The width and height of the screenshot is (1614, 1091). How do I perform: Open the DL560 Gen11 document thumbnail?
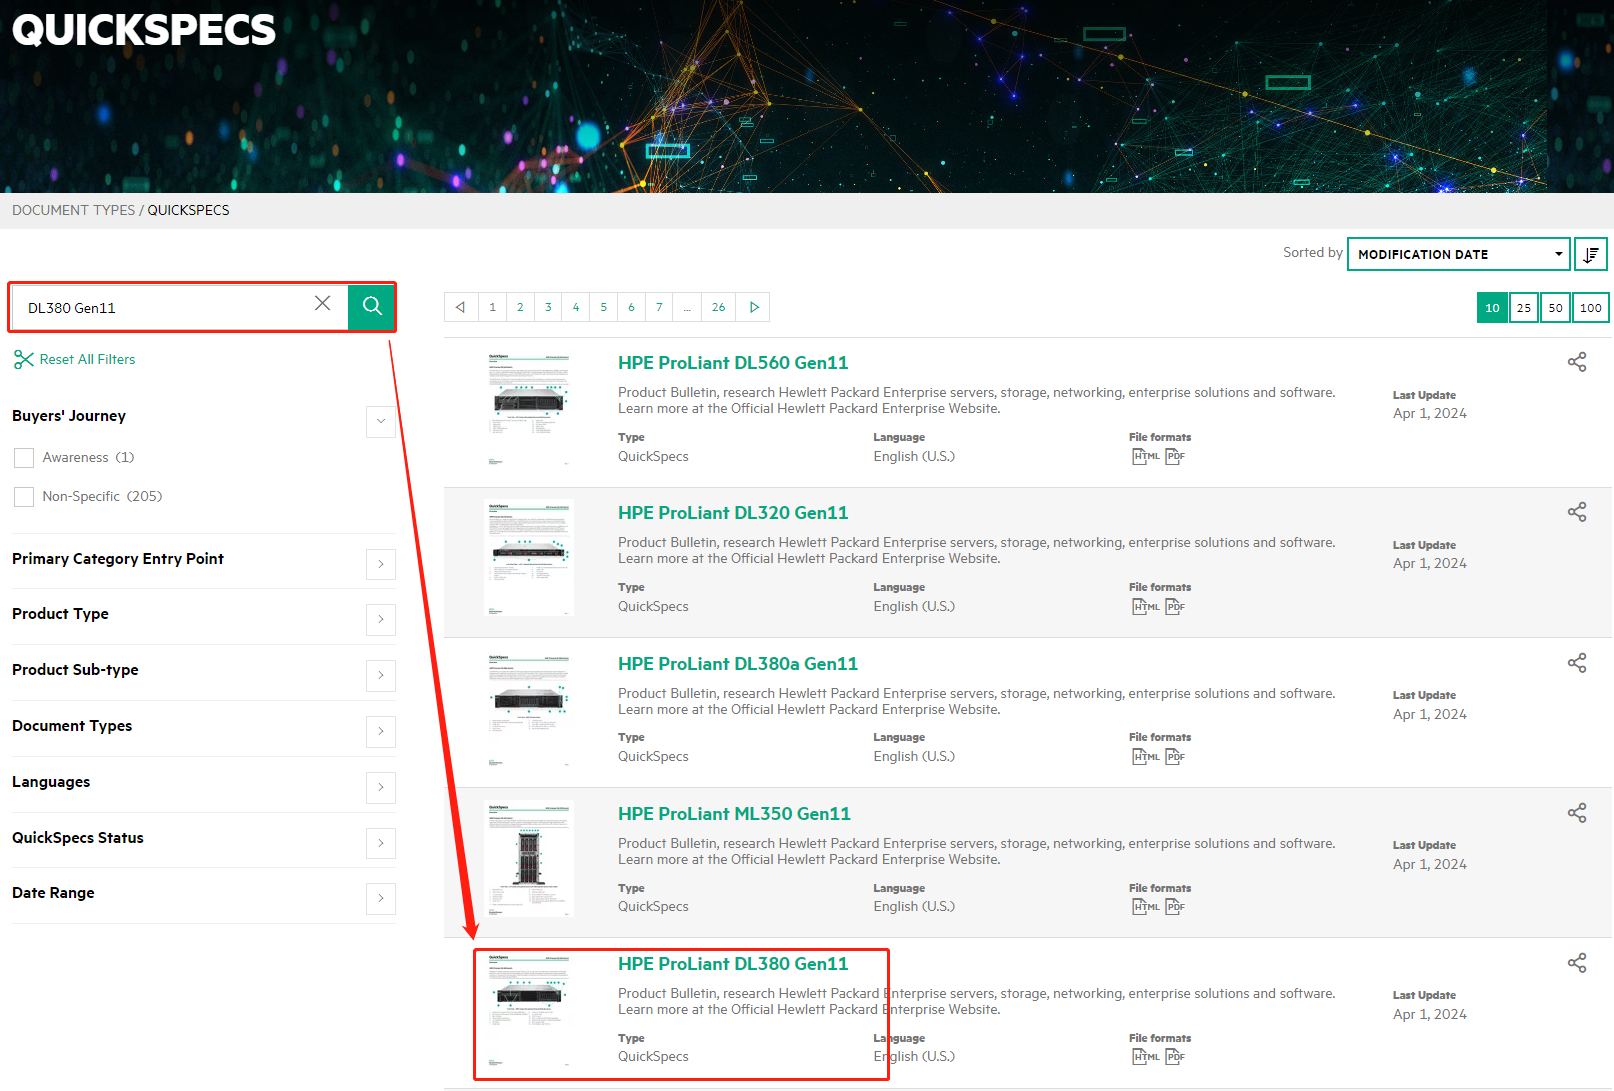pos(529,408)
